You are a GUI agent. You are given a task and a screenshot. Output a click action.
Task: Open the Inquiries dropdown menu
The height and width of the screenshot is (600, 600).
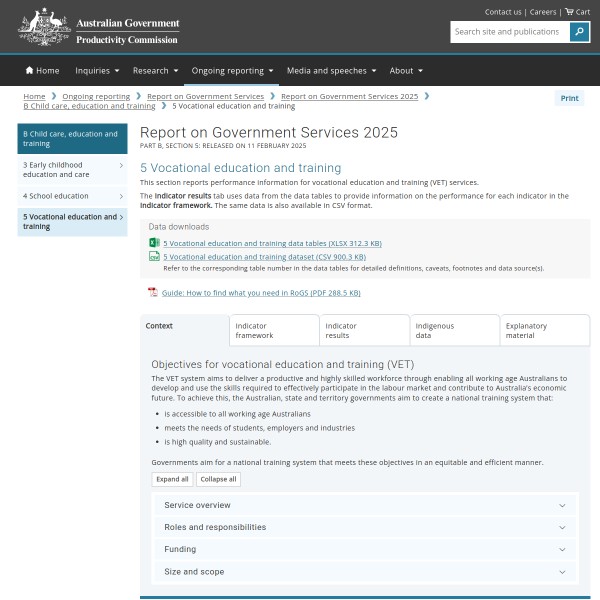click(x=97, y=71)
